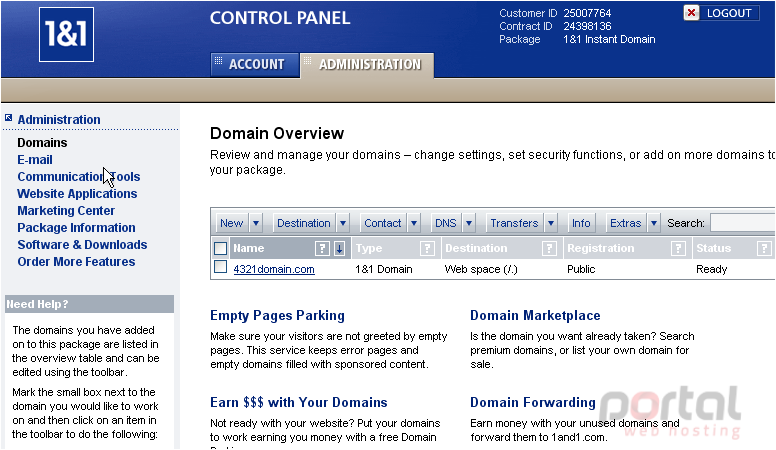
Task: Click the Contract ID 24398136 value
Action: [x=587, y=26]
